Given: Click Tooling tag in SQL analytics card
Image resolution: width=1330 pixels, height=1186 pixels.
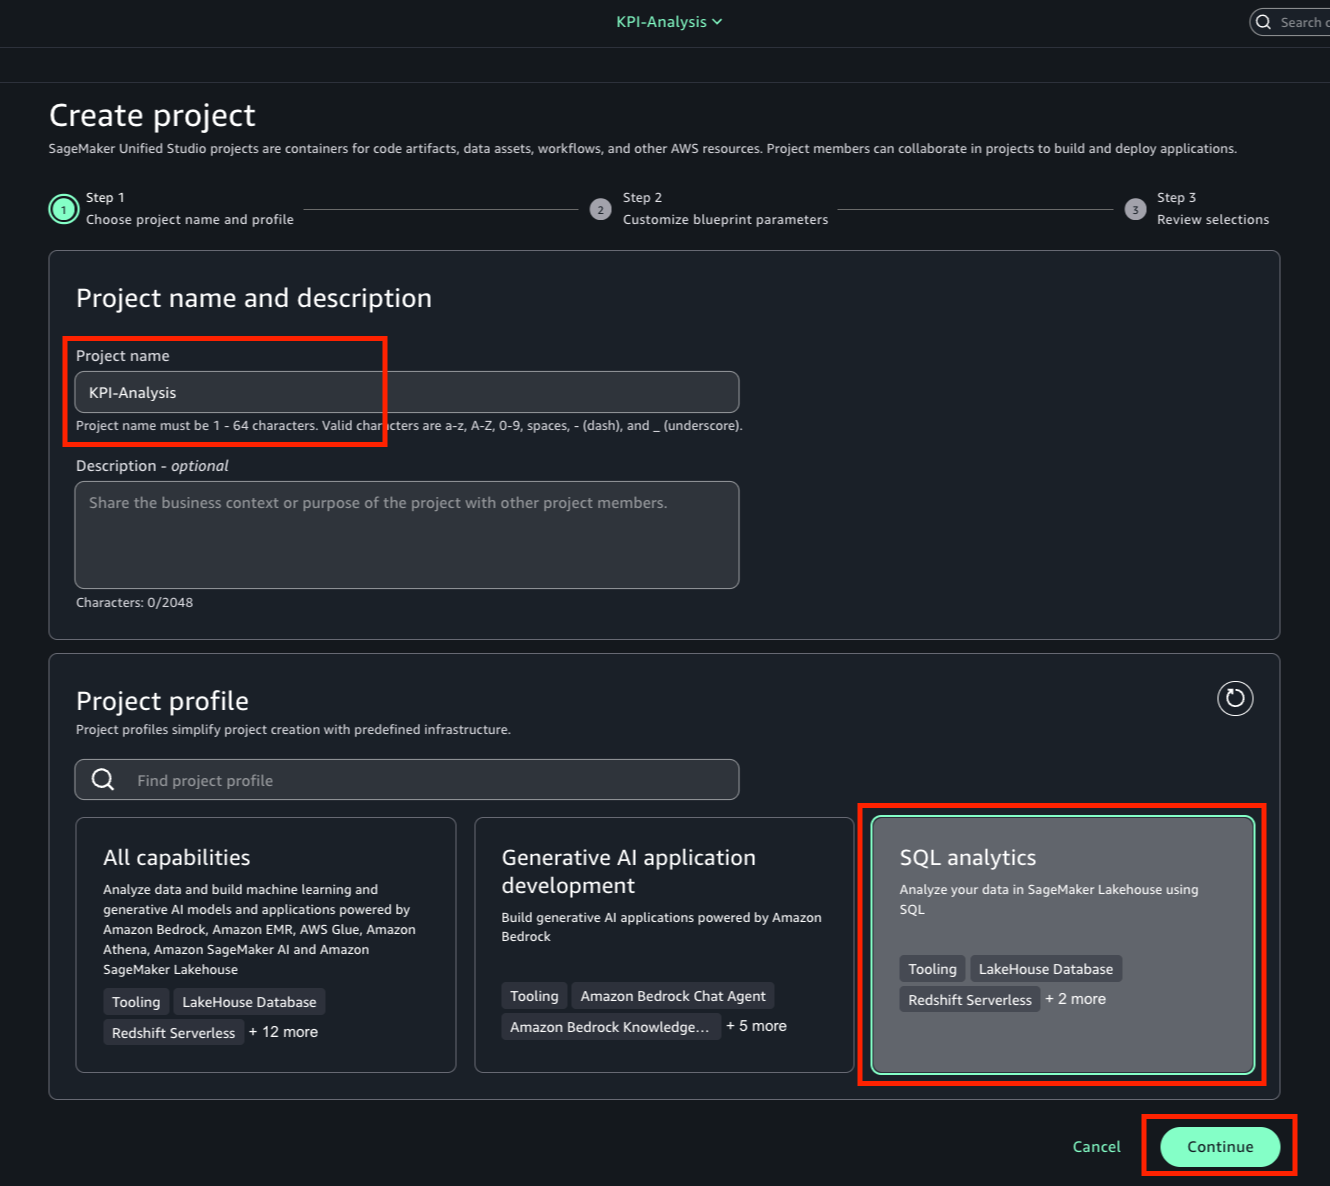Looking at the screenshot, I should click(932, 969).
